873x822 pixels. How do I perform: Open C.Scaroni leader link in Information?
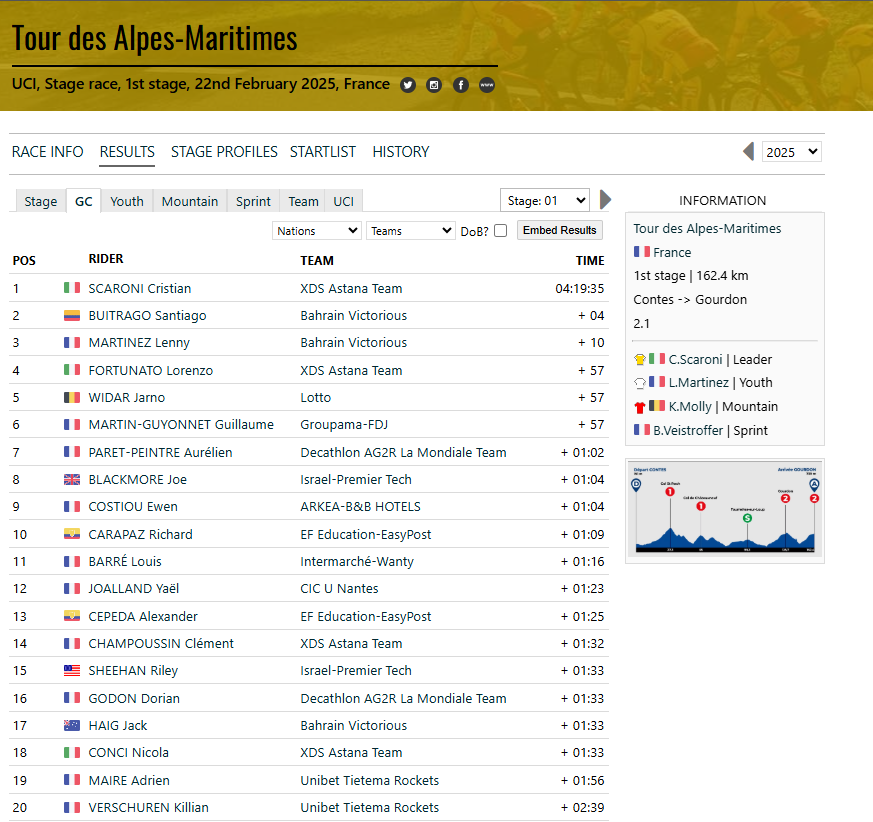click(x=695, y=359)
